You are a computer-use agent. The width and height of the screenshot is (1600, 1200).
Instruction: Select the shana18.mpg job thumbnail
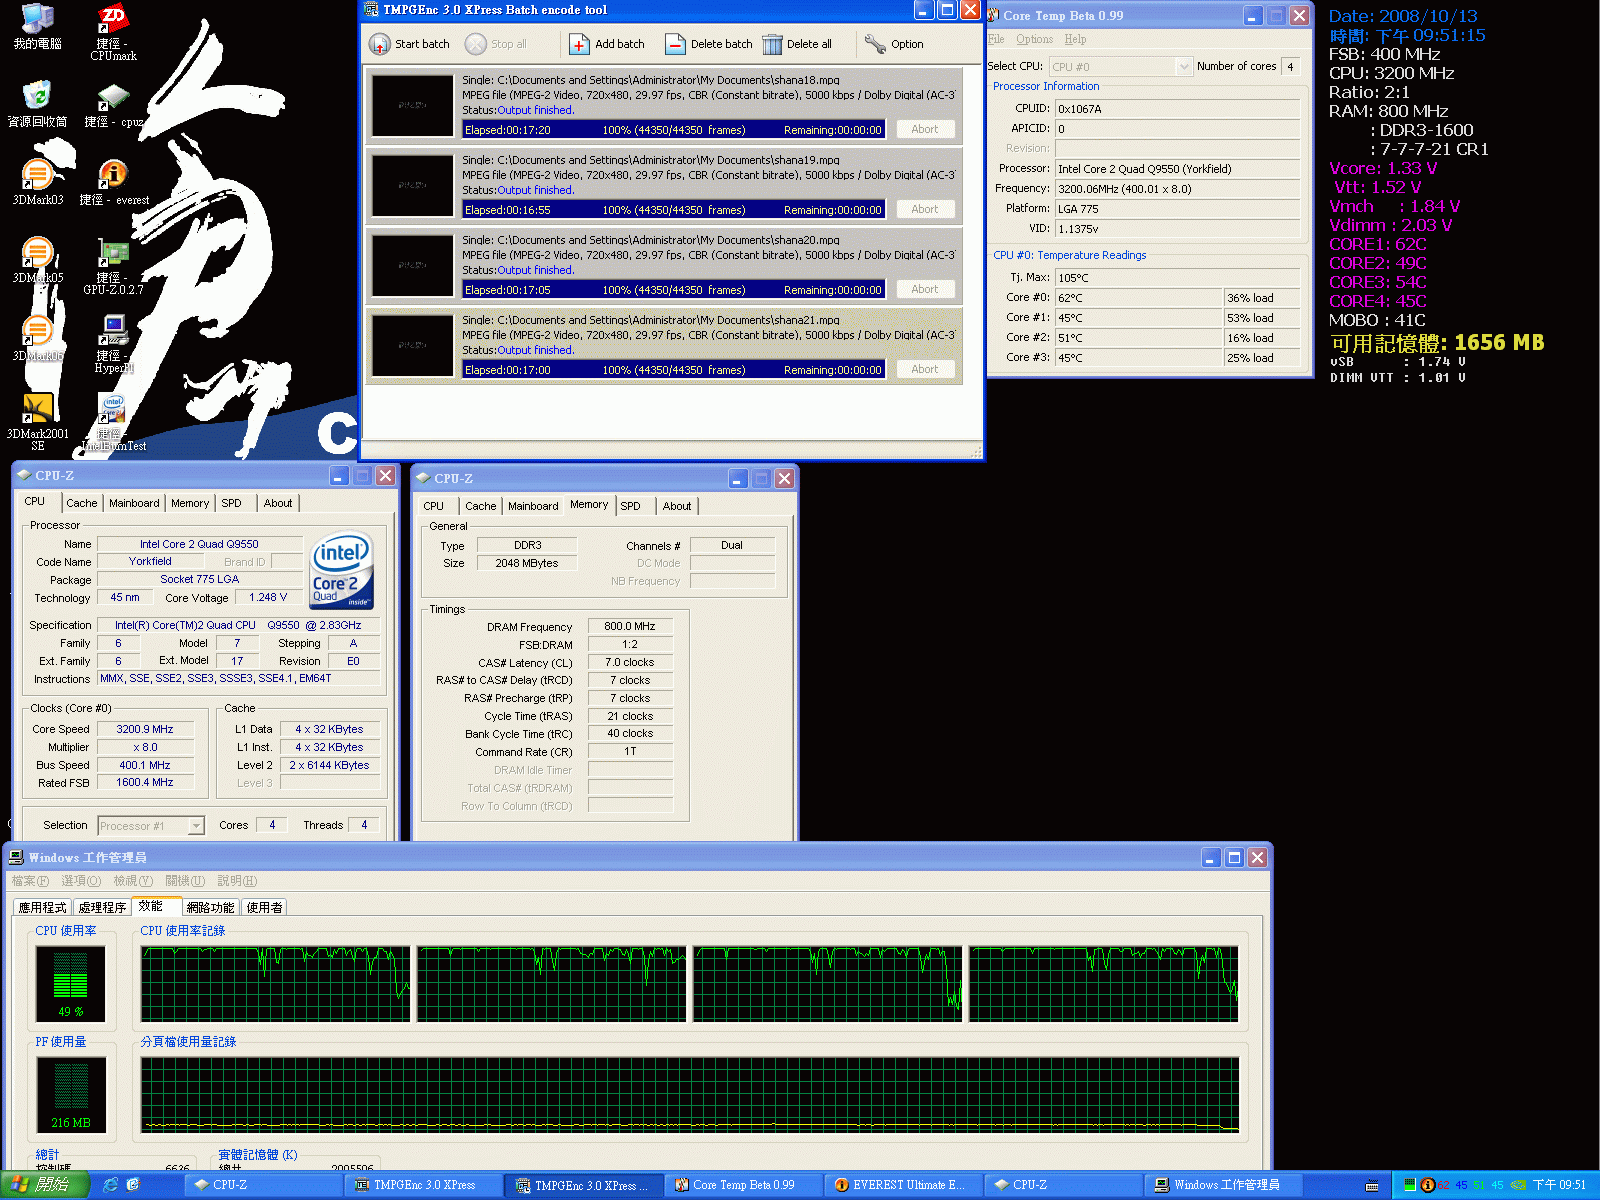pos(412,105)
